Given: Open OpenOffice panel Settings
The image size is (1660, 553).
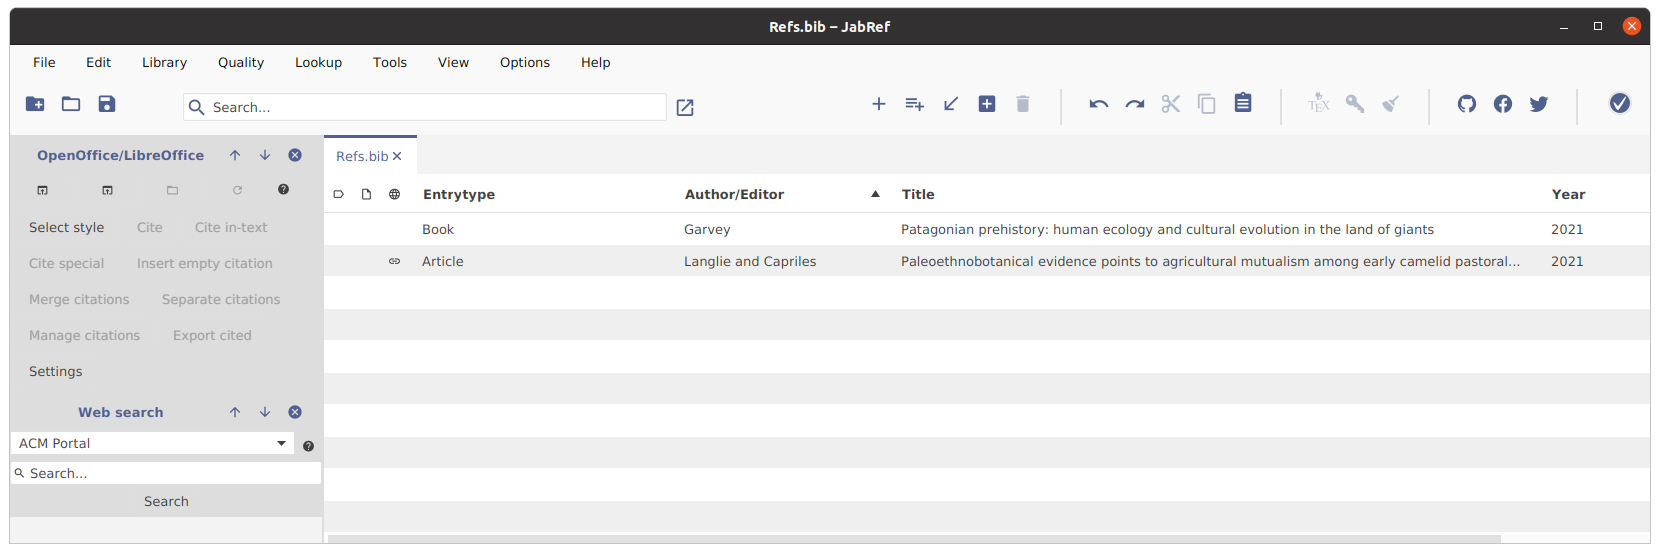Looking at the screenshot, I should [55, 371].
